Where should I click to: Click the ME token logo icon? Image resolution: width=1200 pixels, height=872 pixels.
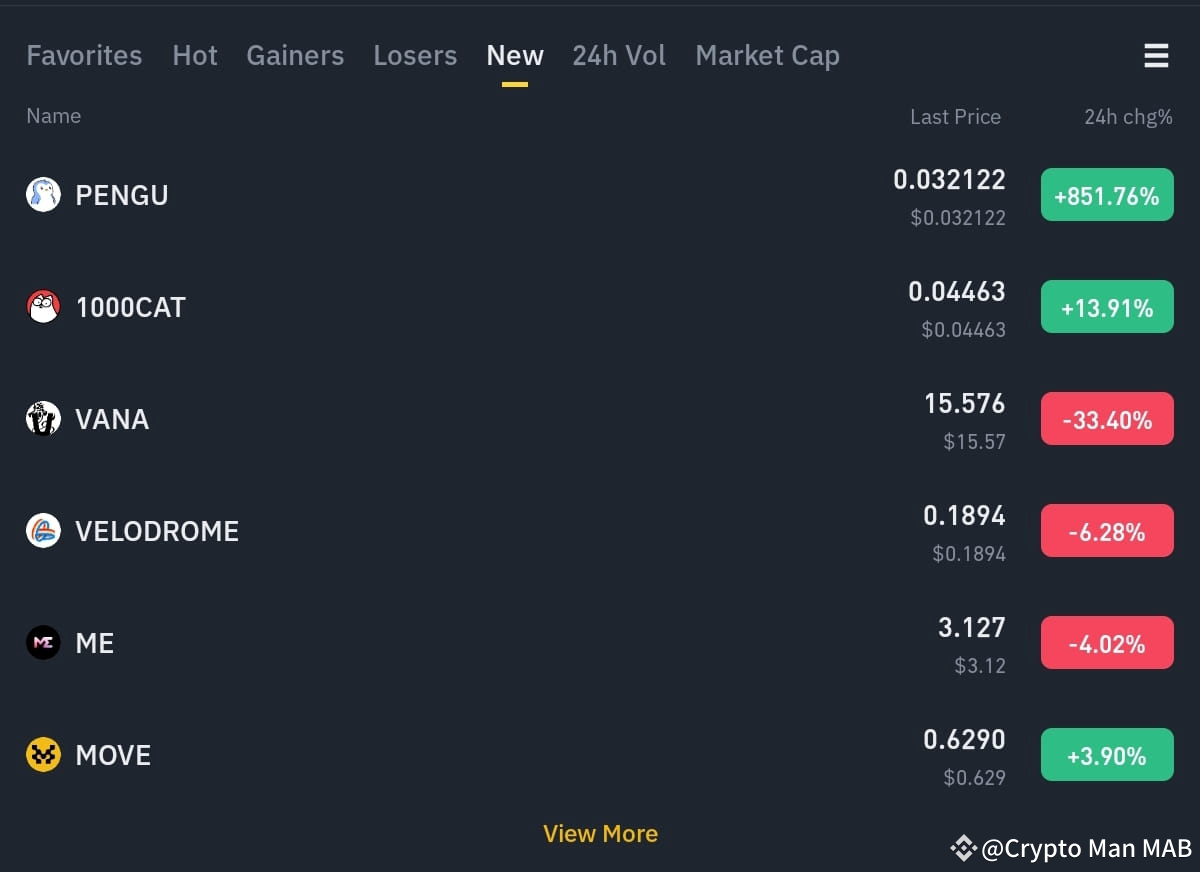click(42, 643)
